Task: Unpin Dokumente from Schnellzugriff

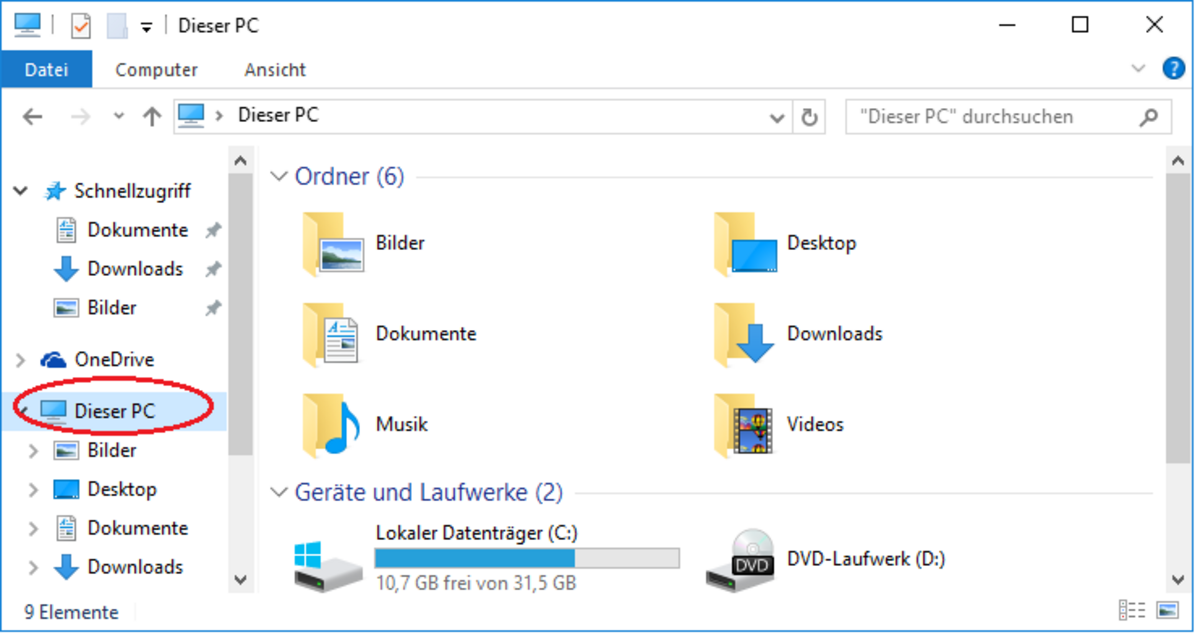Action: (212, 231)
